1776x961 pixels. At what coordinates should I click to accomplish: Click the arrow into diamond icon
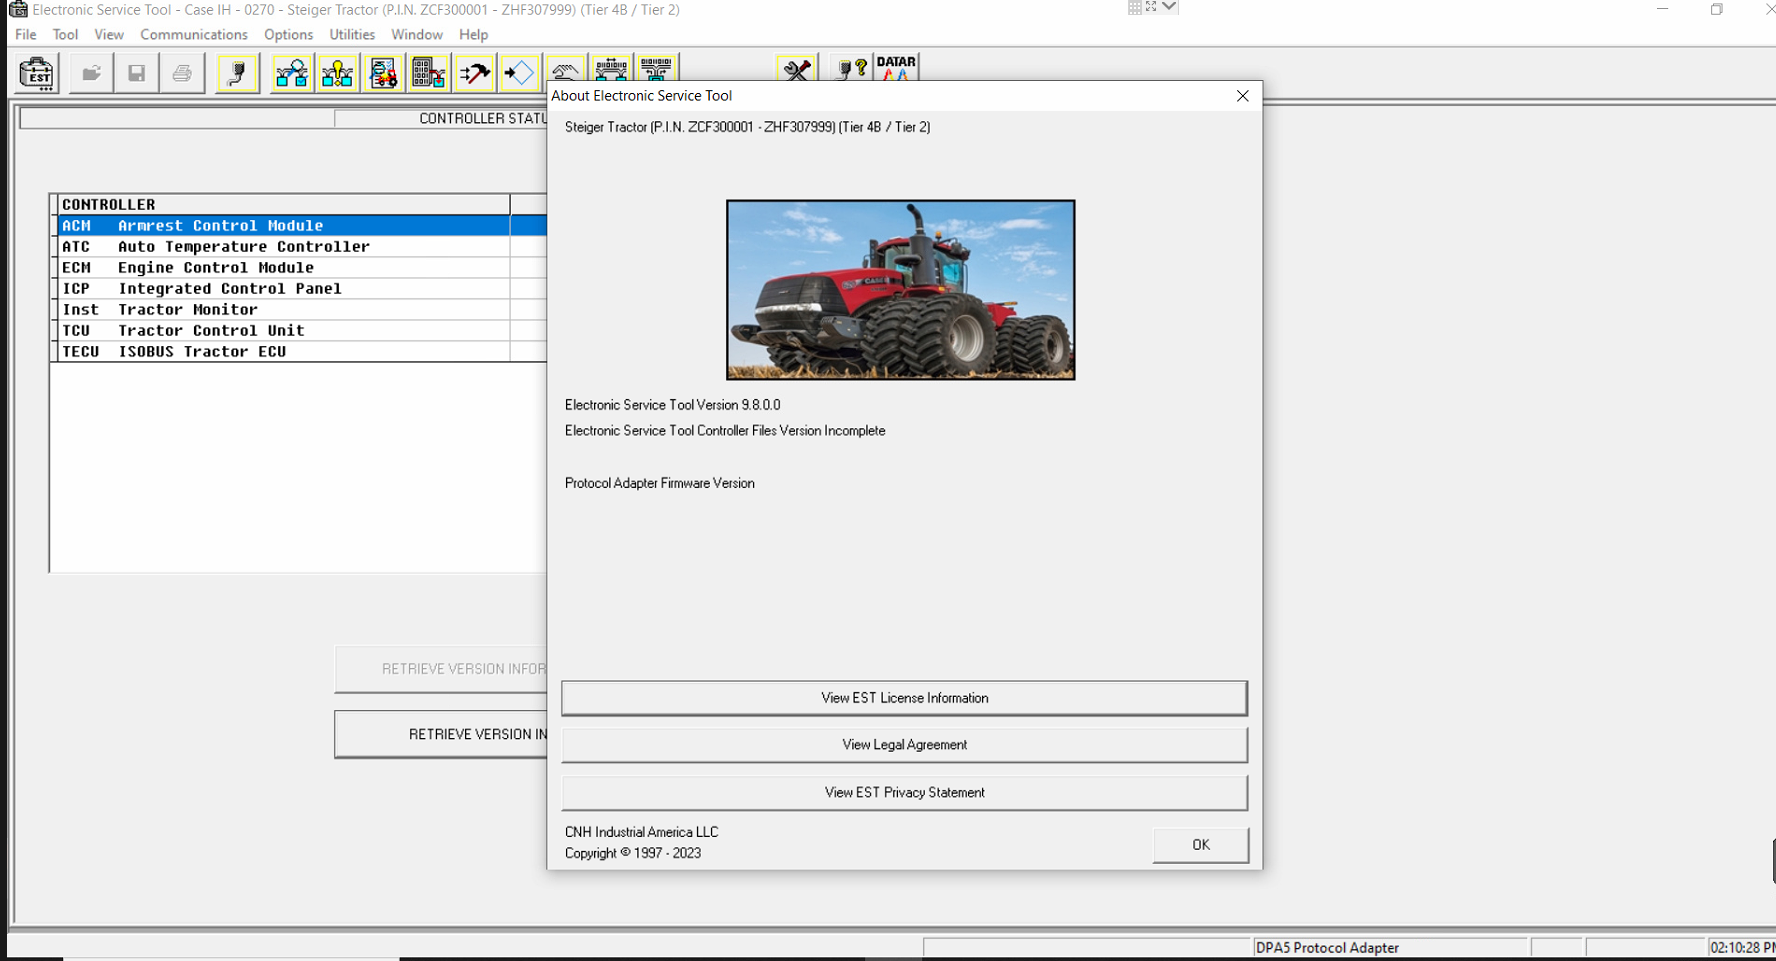click(520, 73)
